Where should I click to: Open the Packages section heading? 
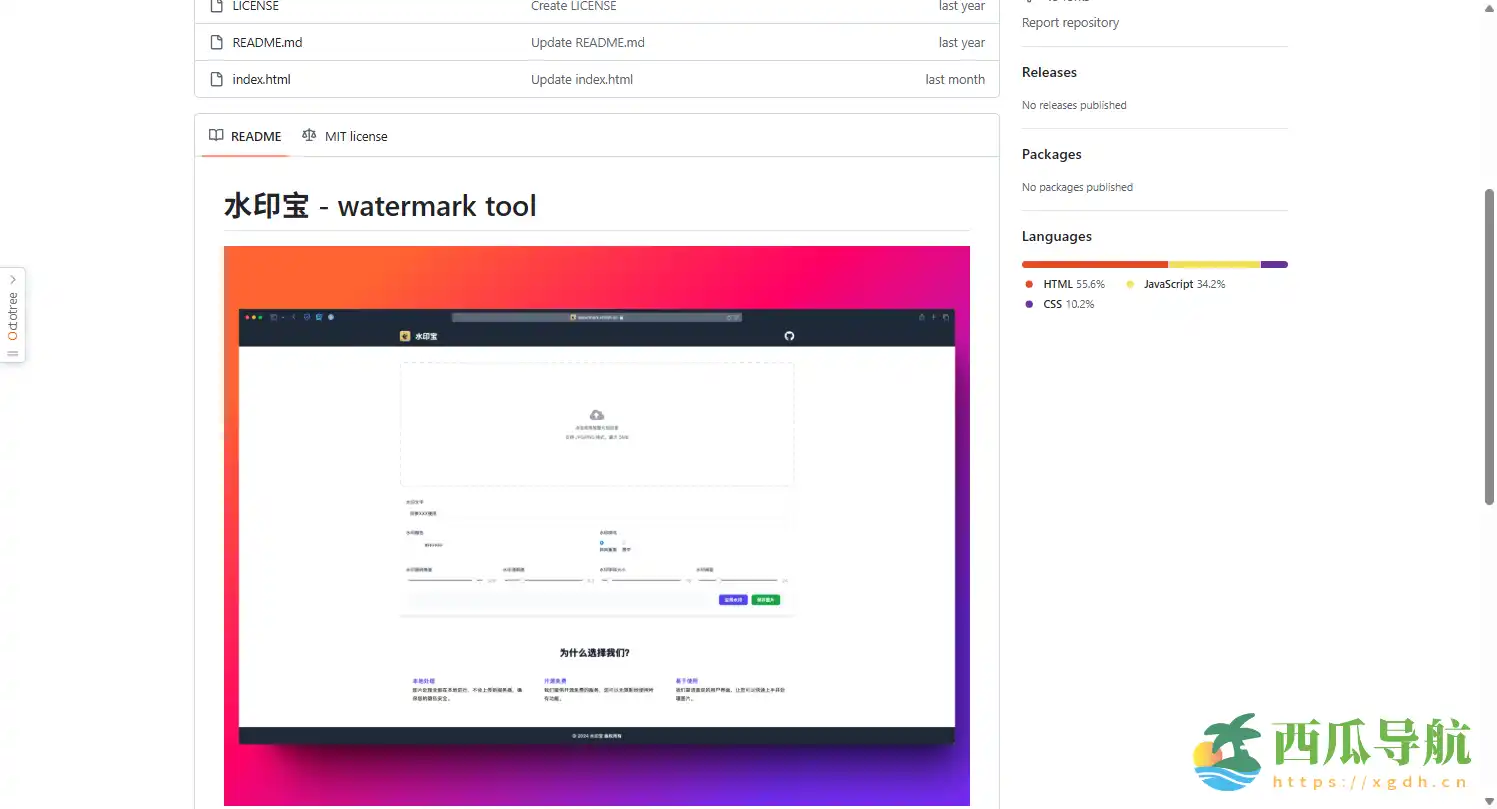[x=1051, y=155]
